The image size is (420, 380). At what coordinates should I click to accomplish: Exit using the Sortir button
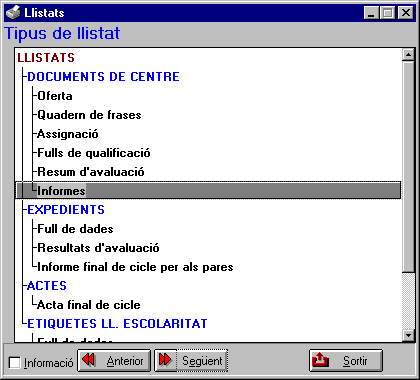point(346,360)
